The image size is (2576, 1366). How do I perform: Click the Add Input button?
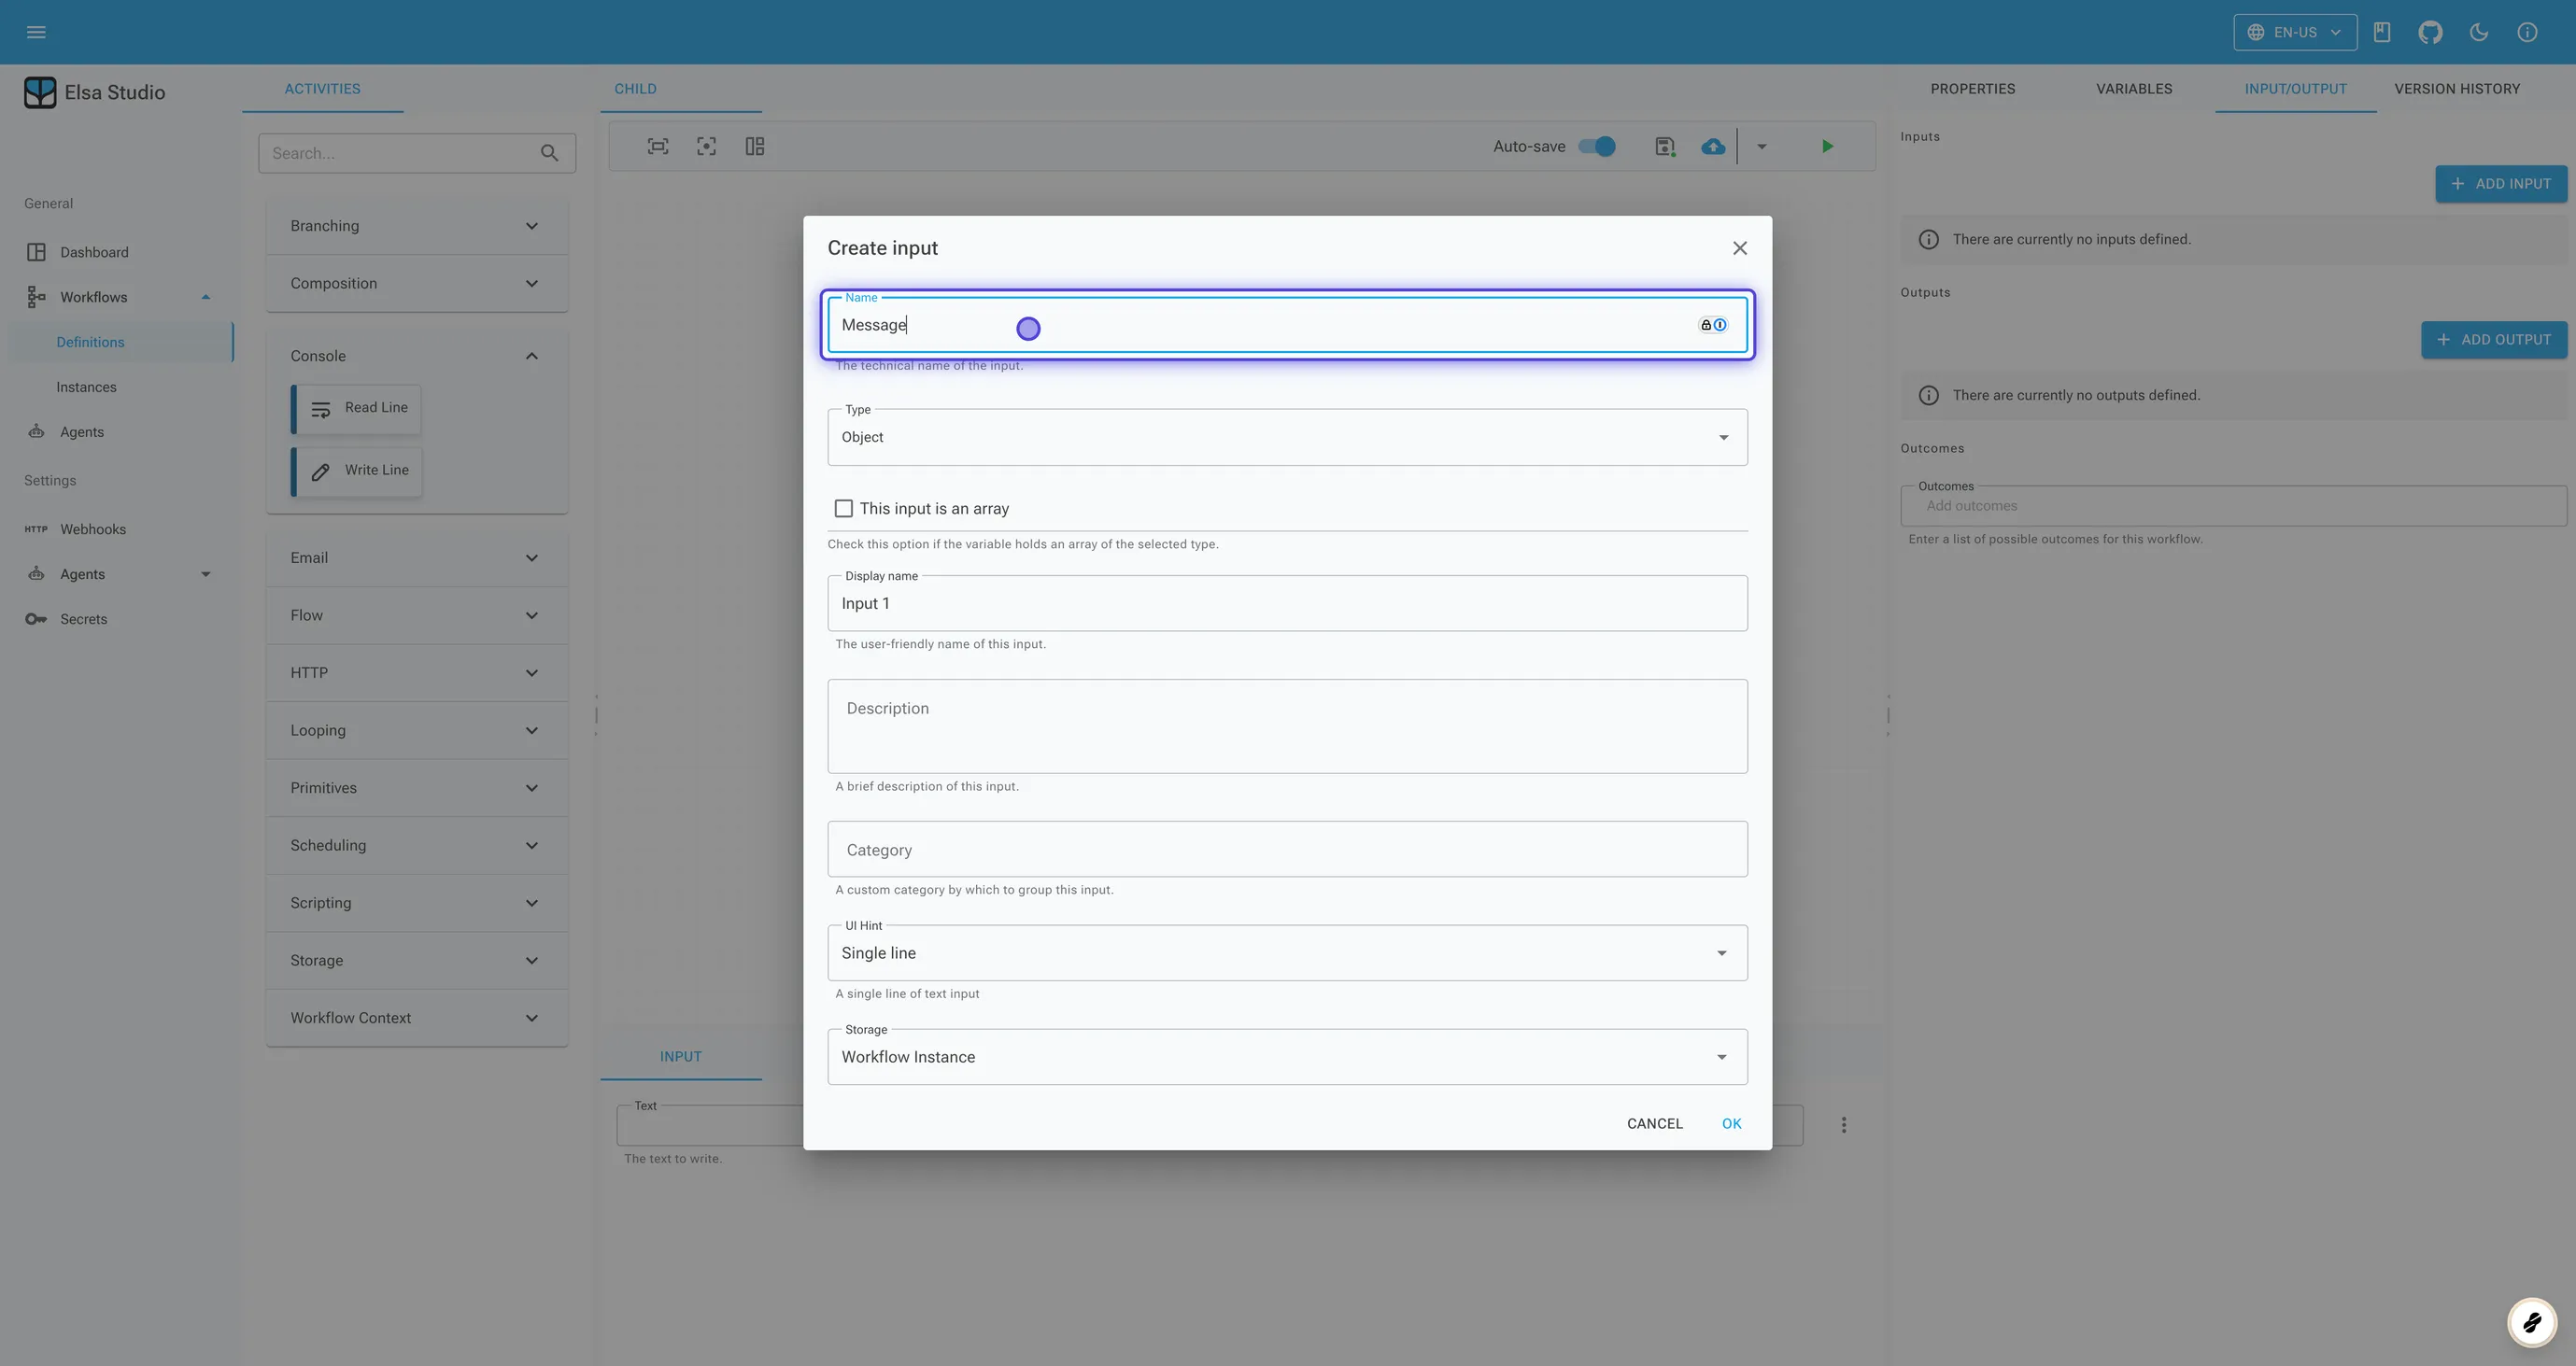click(x=2501, y=184)
